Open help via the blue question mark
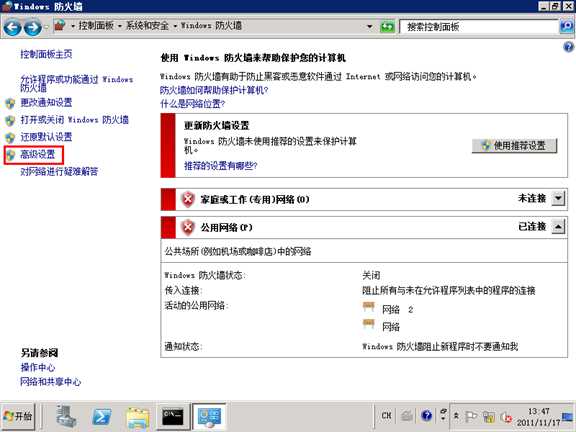 [x=568, y=47]
